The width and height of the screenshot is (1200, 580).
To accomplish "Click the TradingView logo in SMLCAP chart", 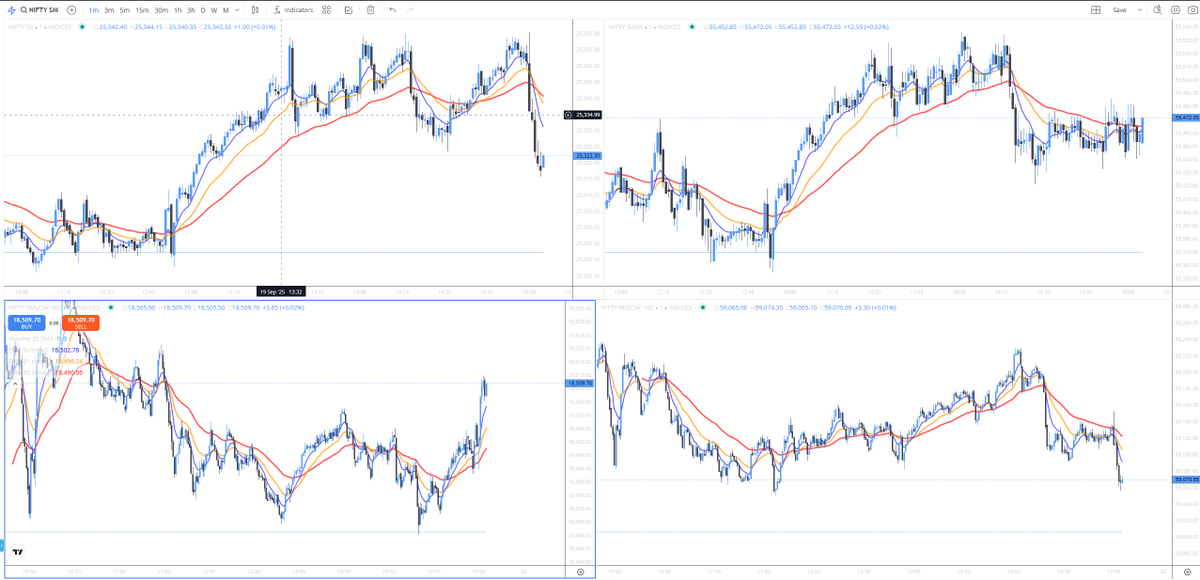I will (18, 551).
